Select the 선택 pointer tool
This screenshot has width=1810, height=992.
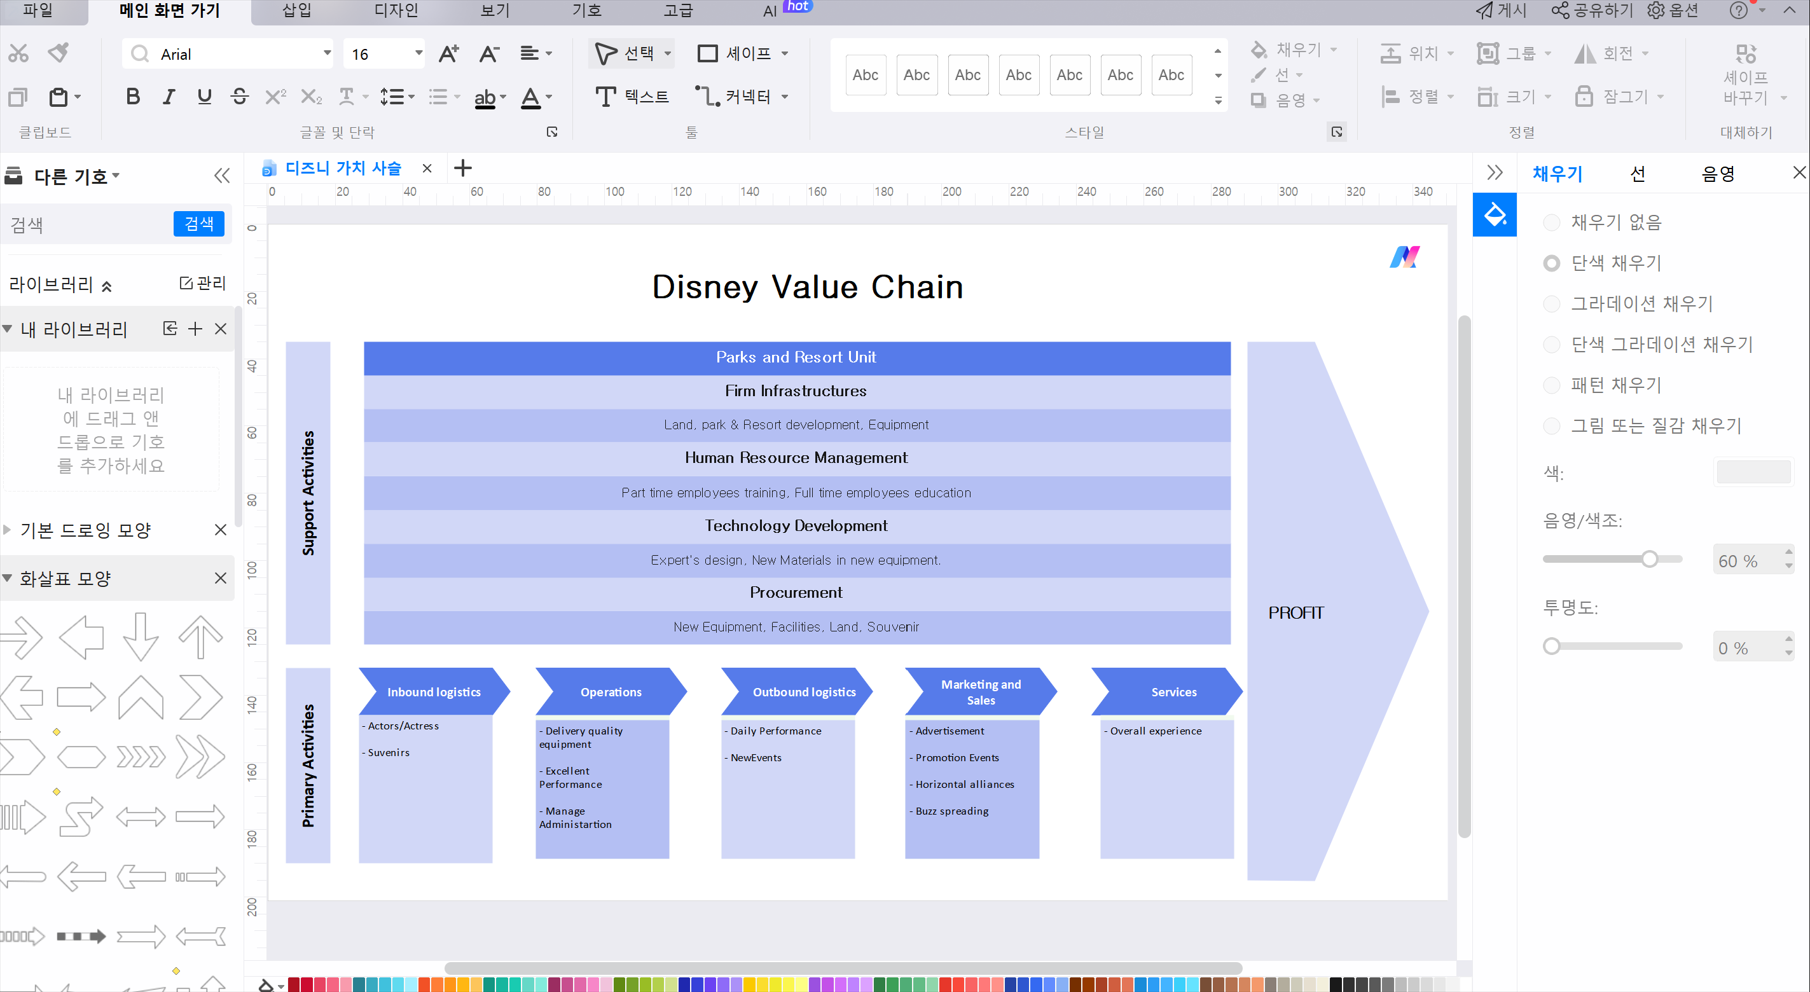click(x=625, y=53)
